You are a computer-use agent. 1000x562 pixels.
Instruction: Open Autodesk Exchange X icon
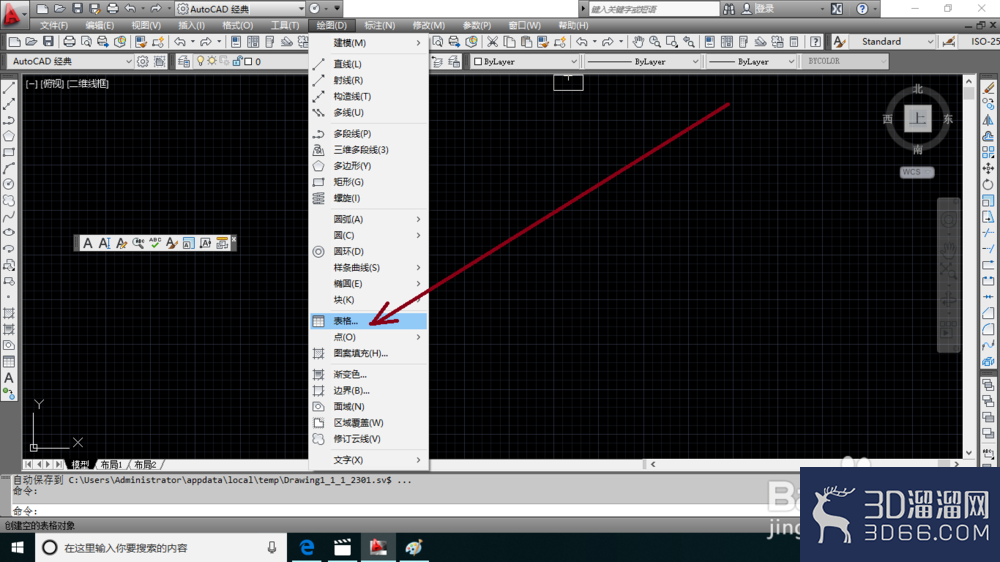[837, 9]
